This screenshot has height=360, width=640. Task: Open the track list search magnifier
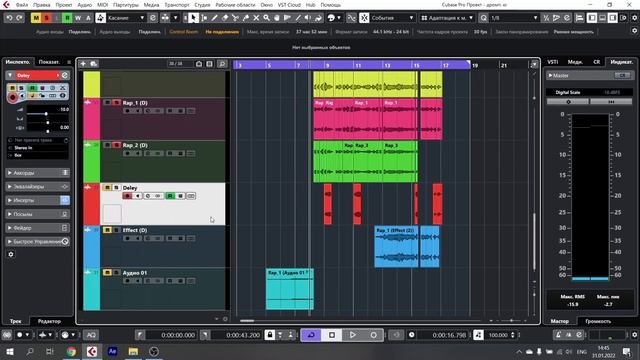tap(222, 64)
